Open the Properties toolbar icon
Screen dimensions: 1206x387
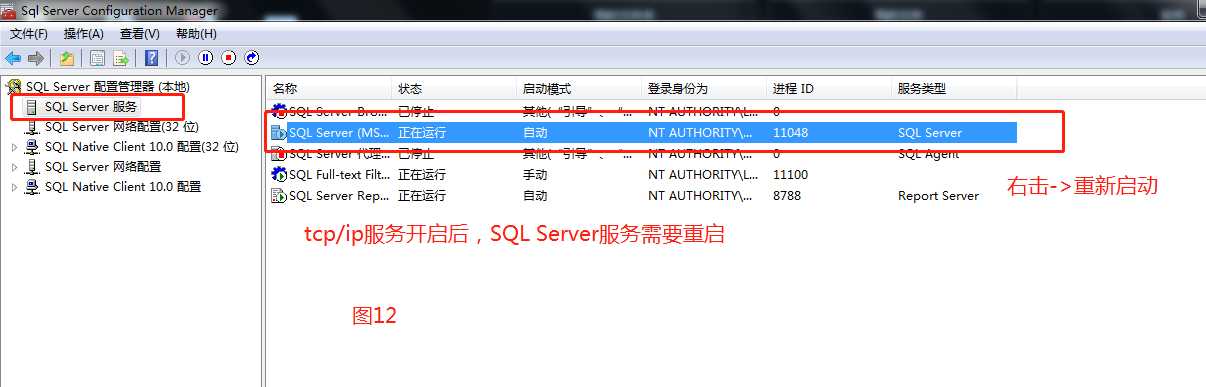click(x=98, y=58)
